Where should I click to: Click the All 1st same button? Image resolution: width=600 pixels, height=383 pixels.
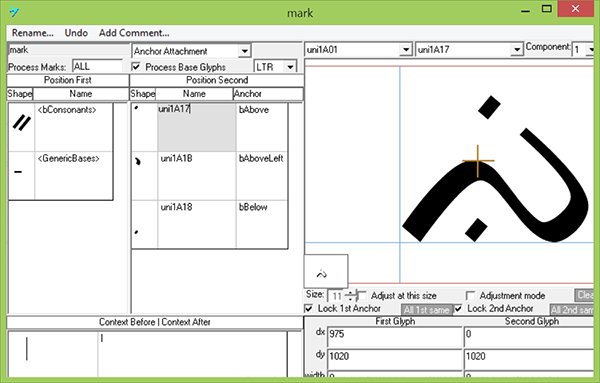point(427,310)
